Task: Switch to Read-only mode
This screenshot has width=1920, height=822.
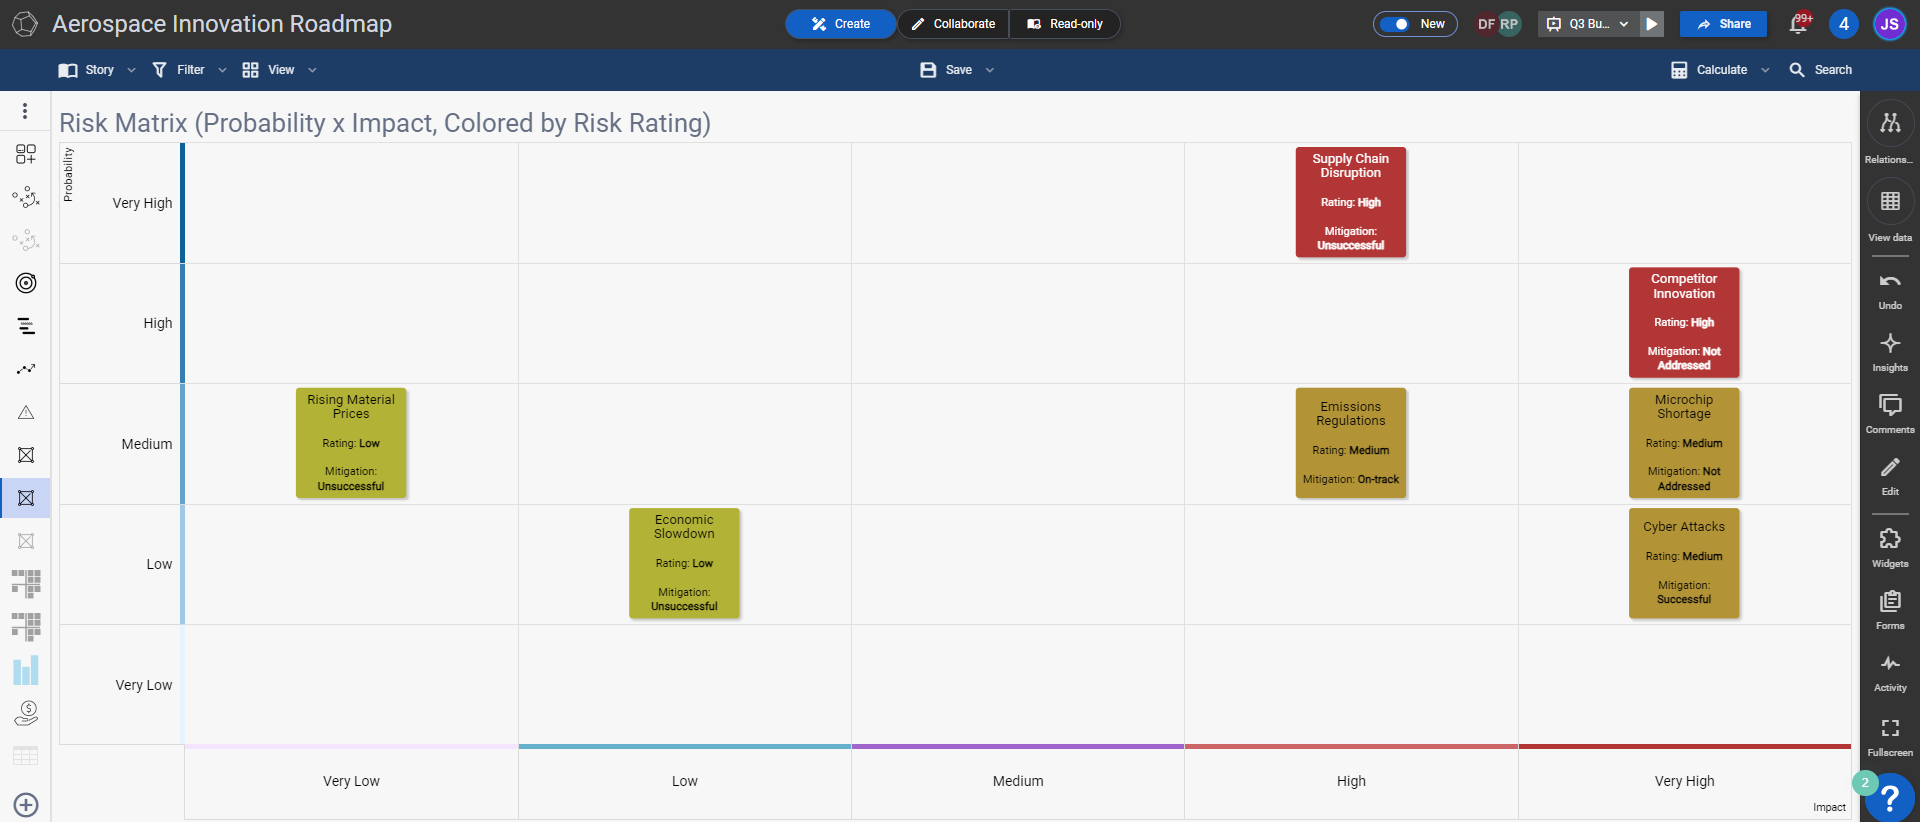Action: tap(1065, 24)
